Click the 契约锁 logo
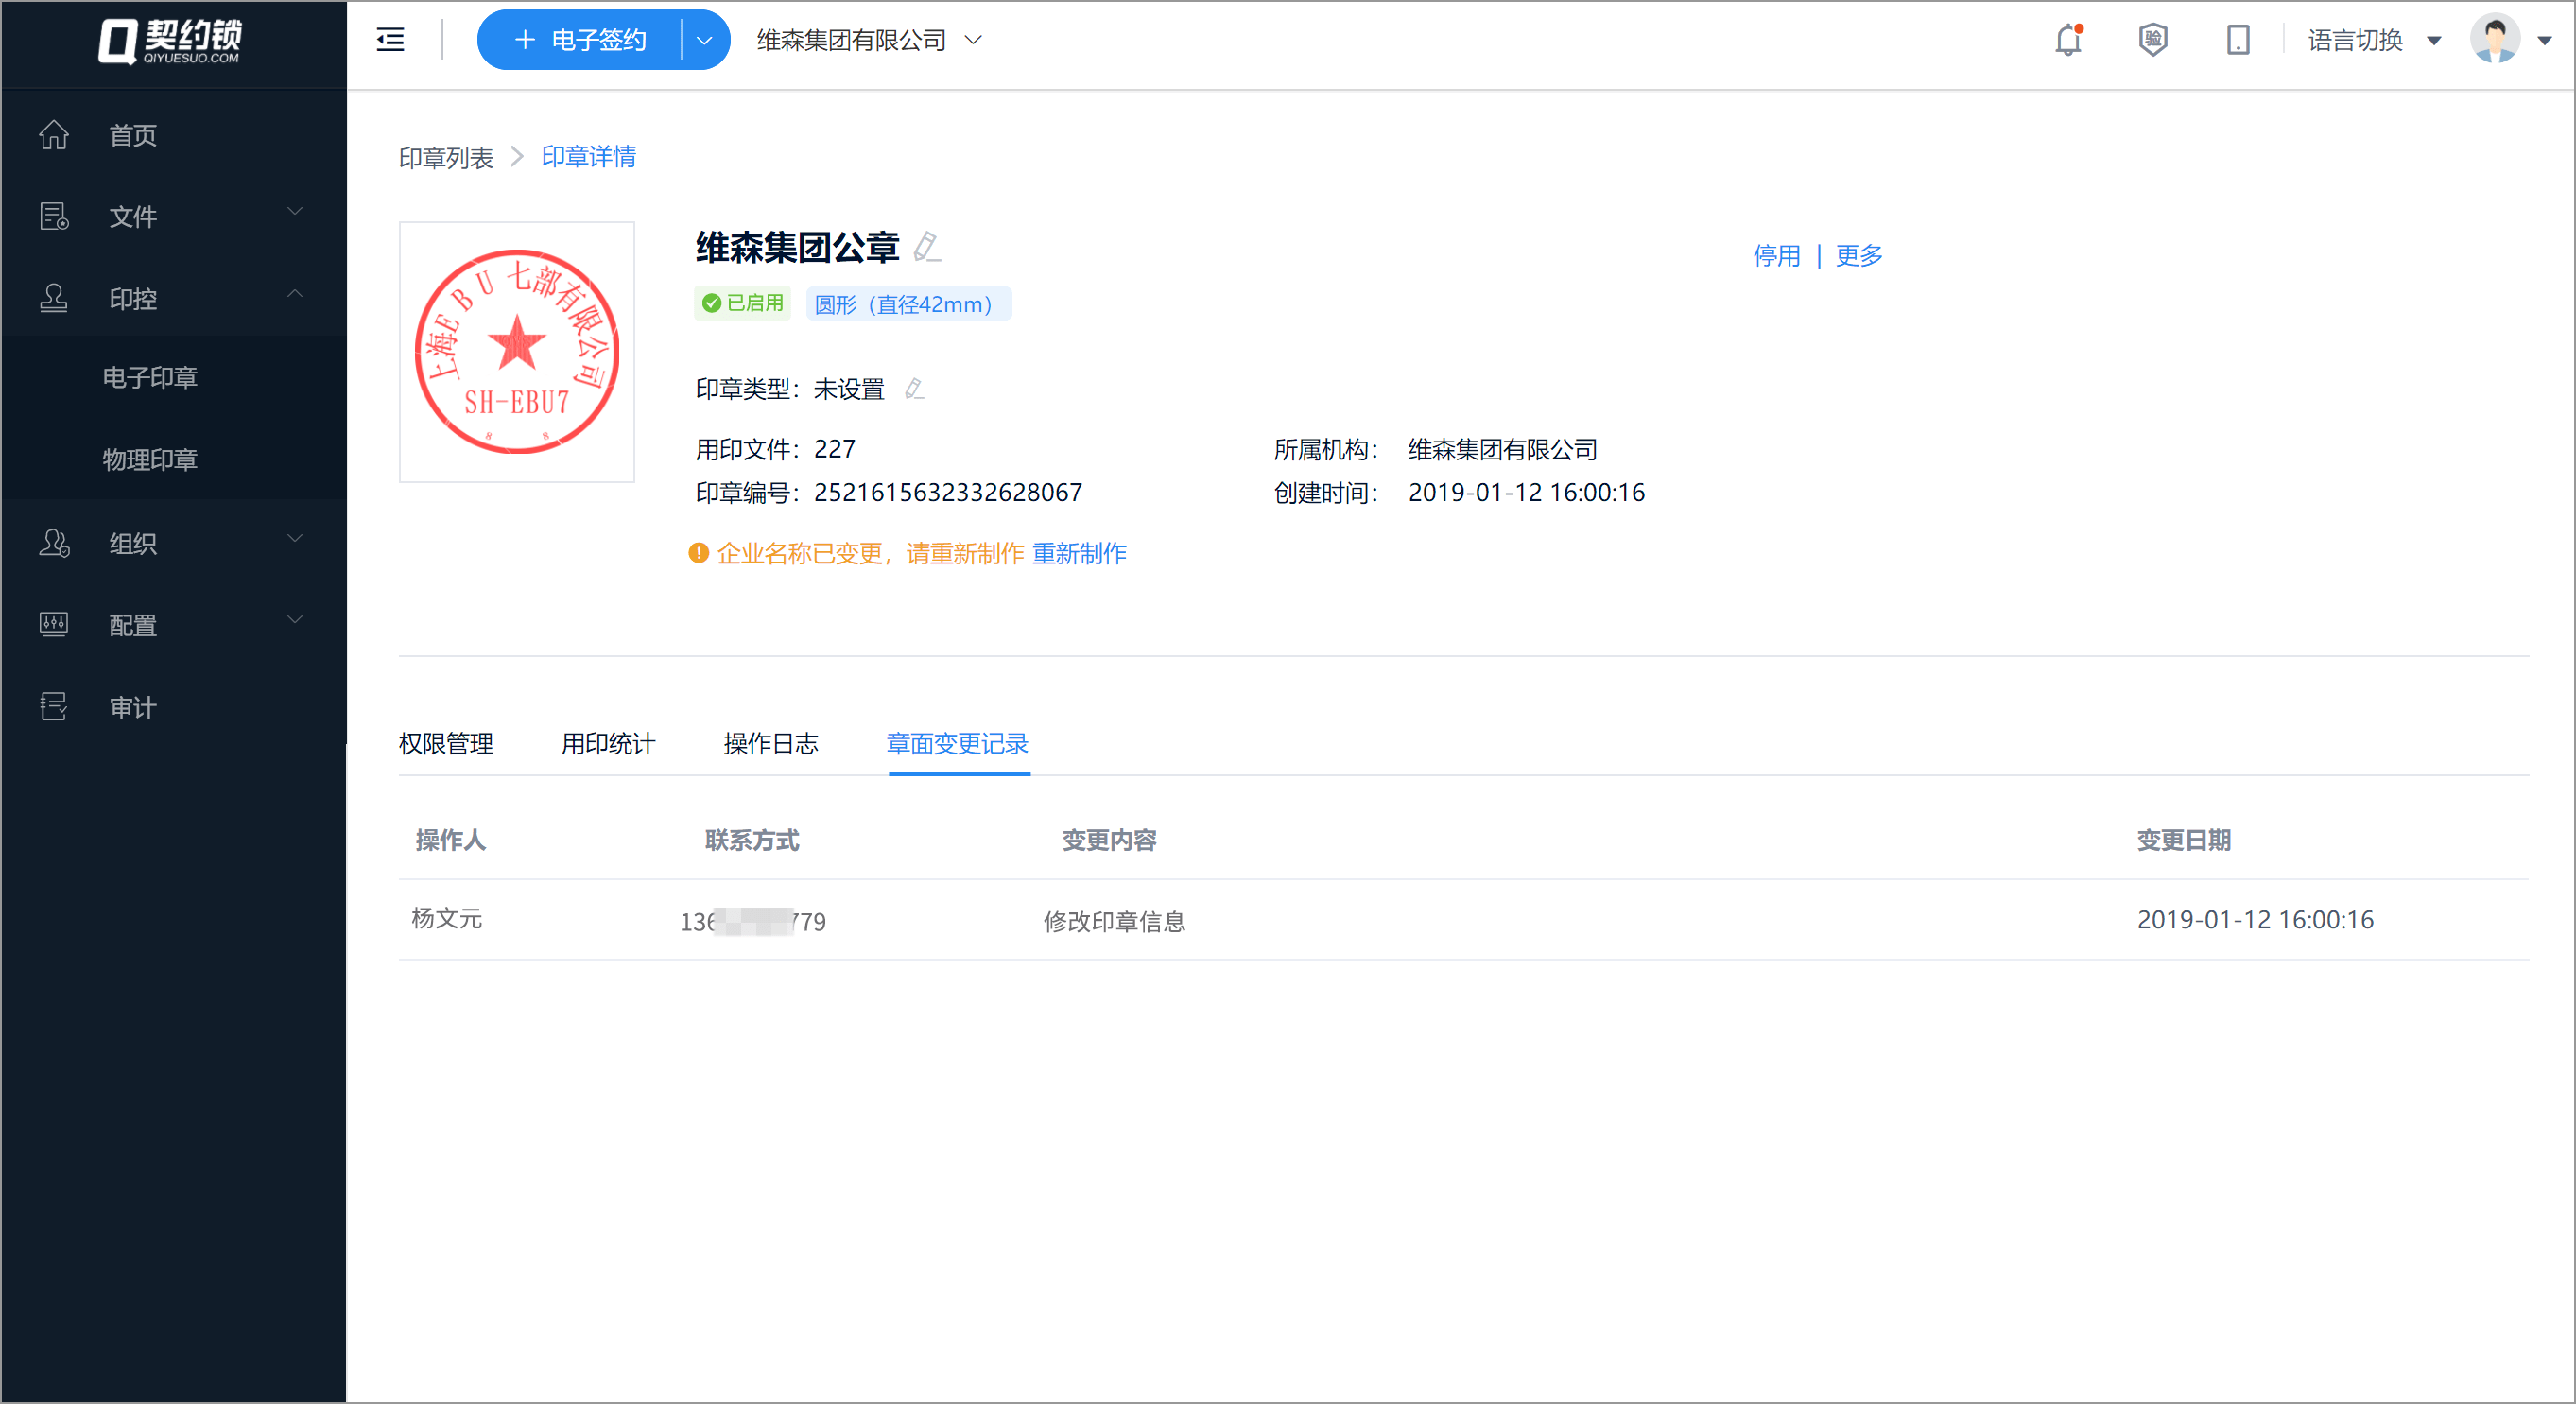2576x1404 pixels. pos(171,42)
